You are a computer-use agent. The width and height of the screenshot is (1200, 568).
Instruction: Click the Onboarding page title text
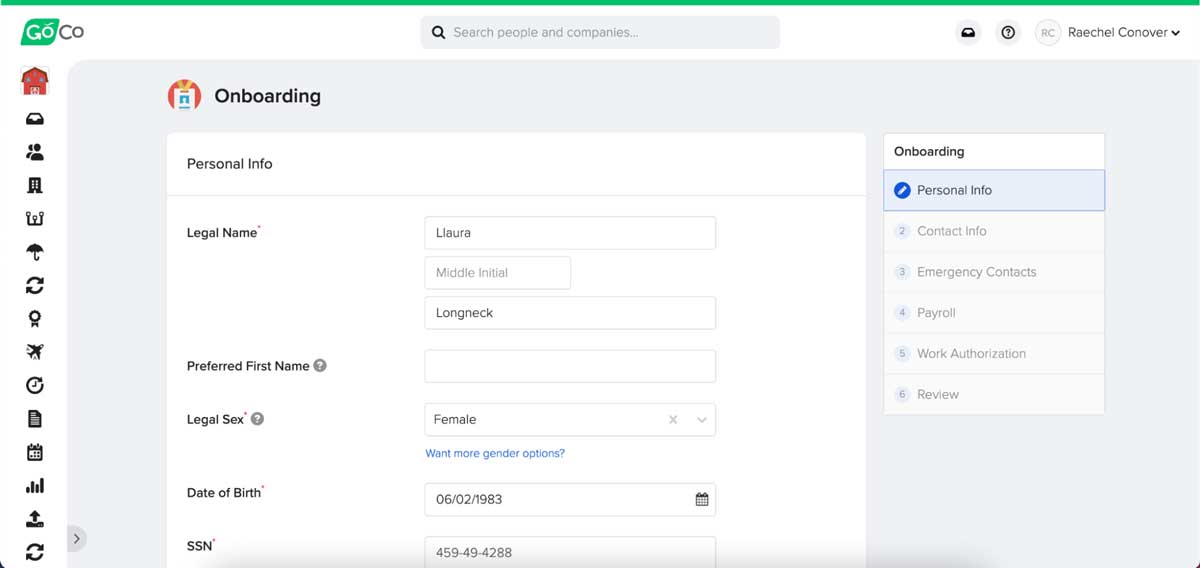268,96
